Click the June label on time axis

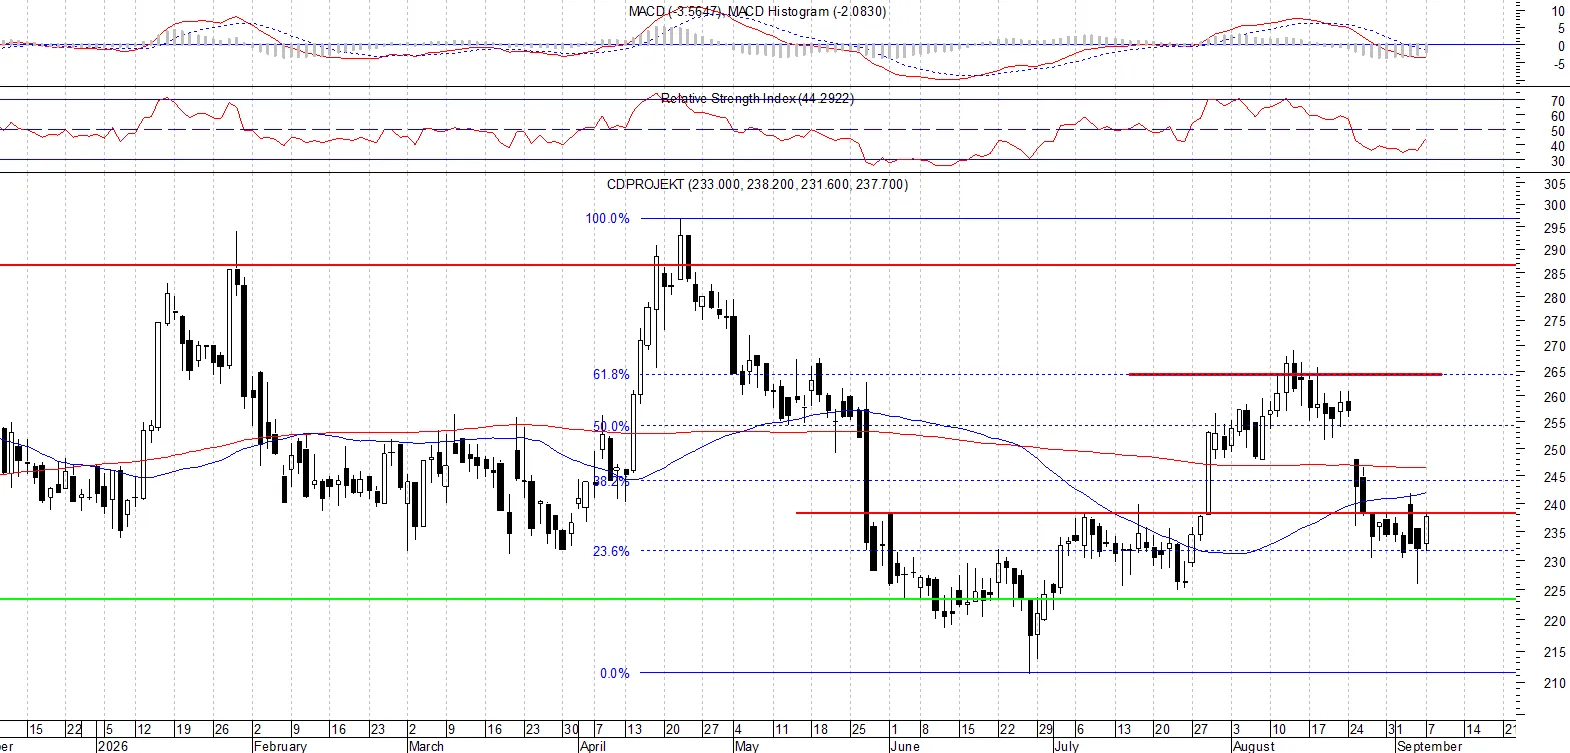click(x=904, y=746)
